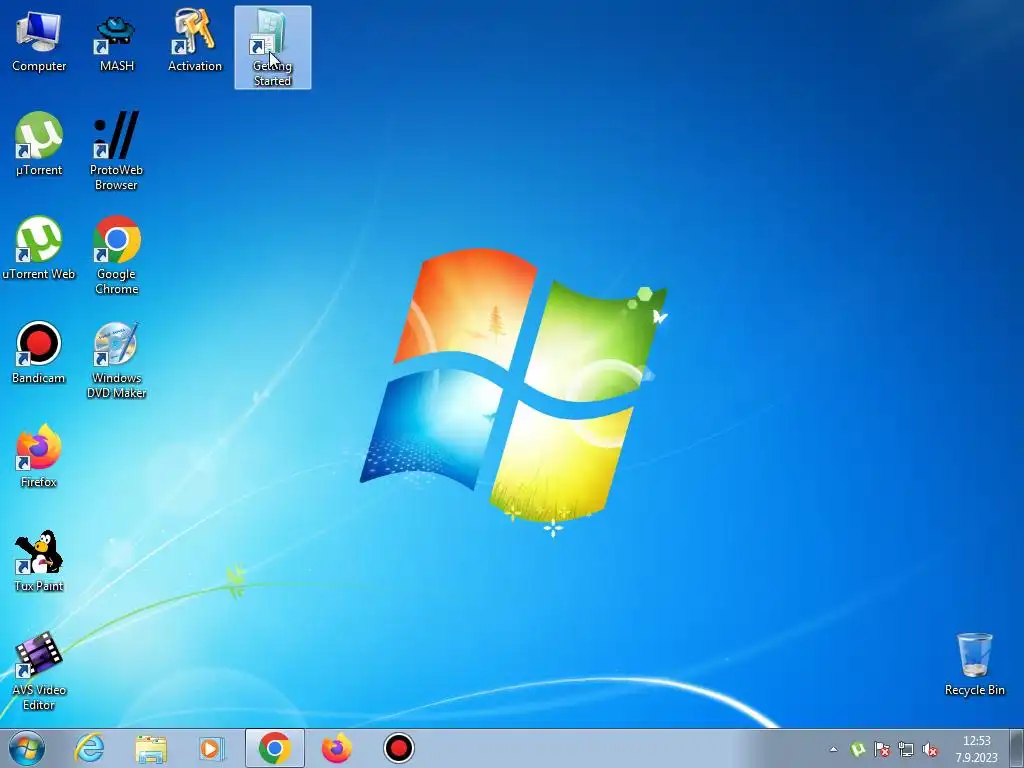Click the Show desktop button
The width and height of the screenshot is (1024, 768).
[x=1017, y=748]
